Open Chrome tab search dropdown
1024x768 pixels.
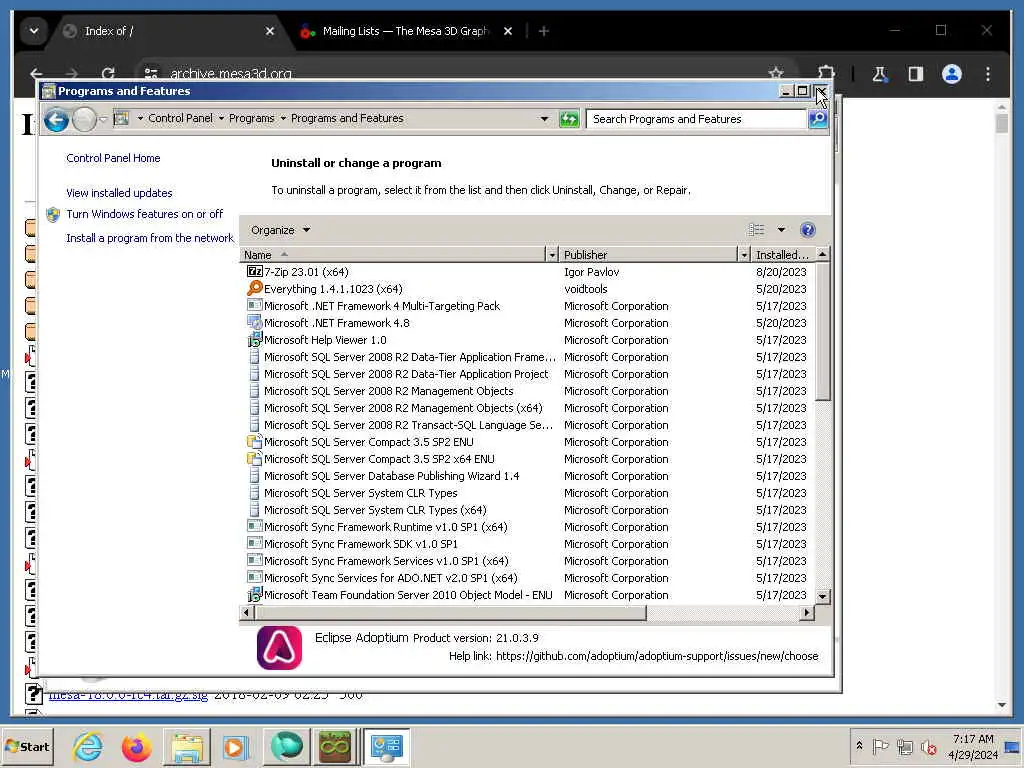[x=34, y=31]
